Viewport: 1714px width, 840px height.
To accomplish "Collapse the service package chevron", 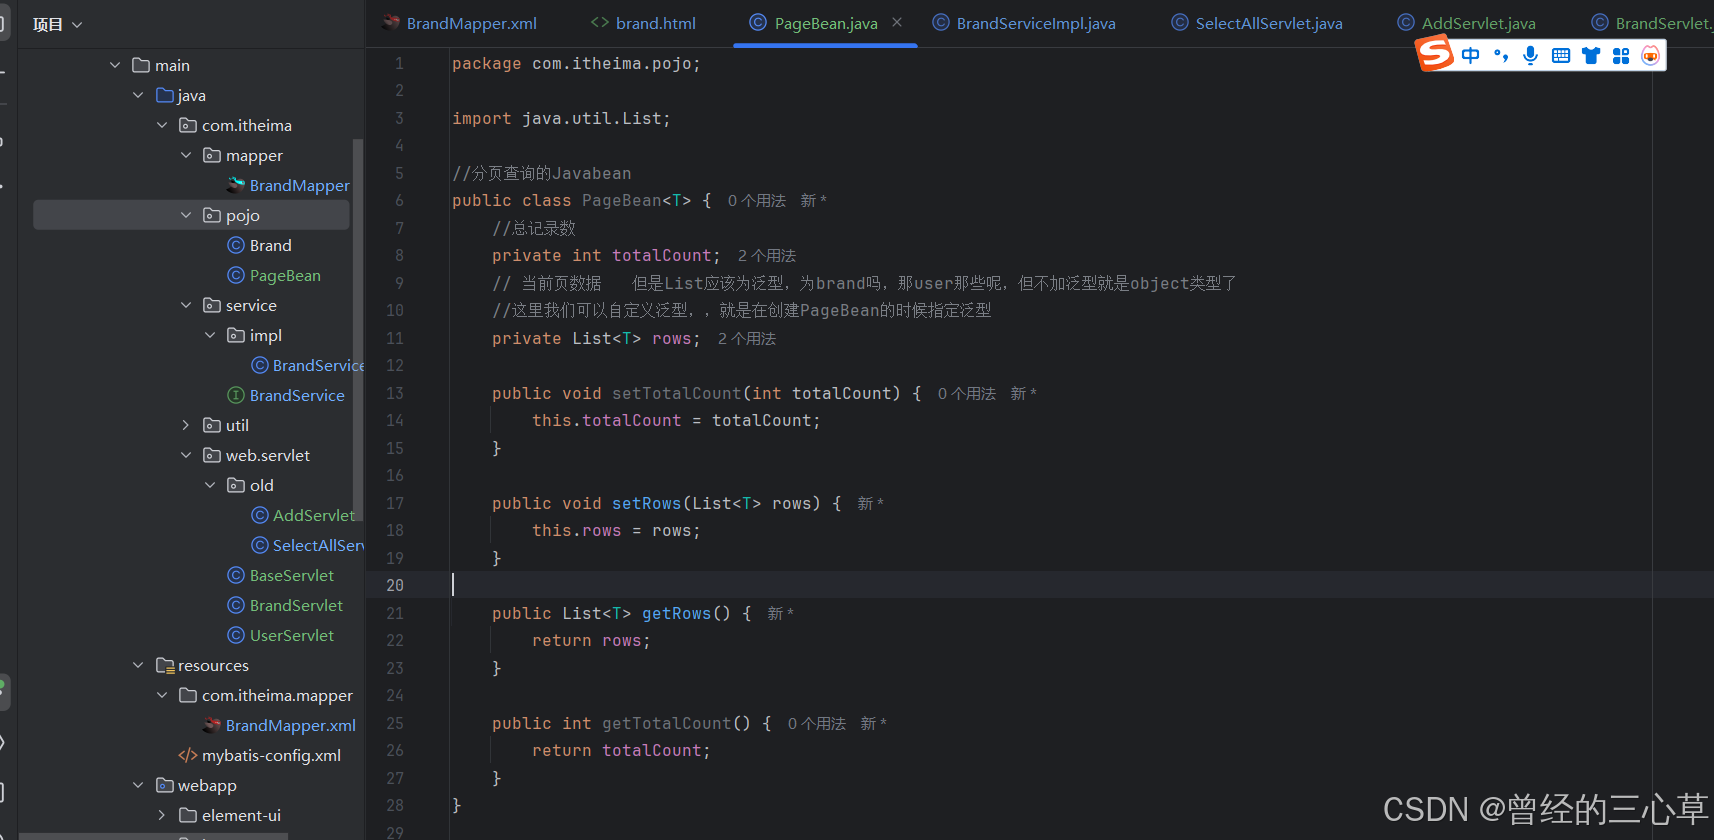I will pos(186,305).
